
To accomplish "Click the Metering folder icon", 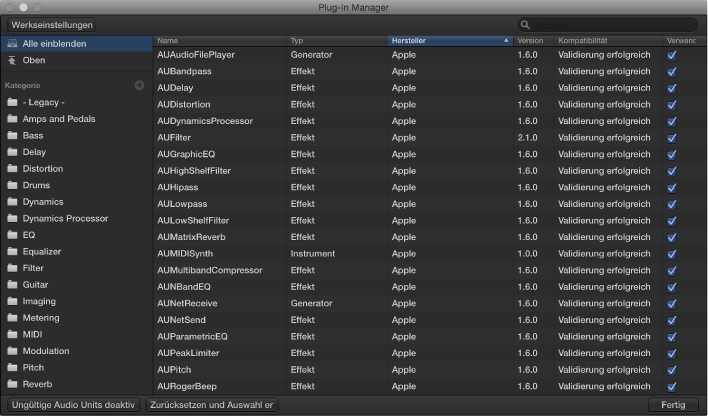I will click(12, 318).
